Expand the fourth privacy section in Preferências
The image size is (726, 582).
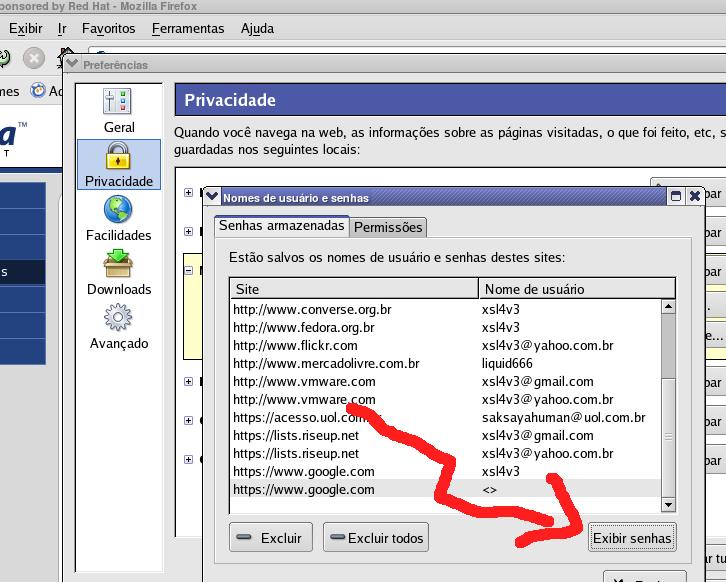coord(188,382)
